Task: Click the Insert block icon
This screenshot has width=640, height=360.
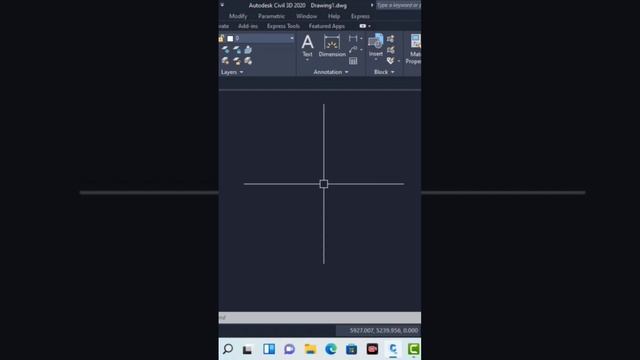Action: coord(376,42)
